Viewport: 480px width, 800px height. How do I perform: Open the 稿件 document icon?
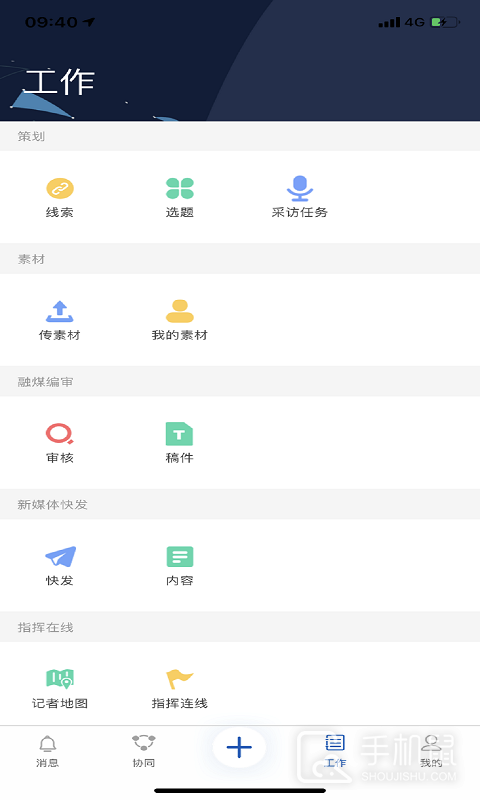[180, 434]
